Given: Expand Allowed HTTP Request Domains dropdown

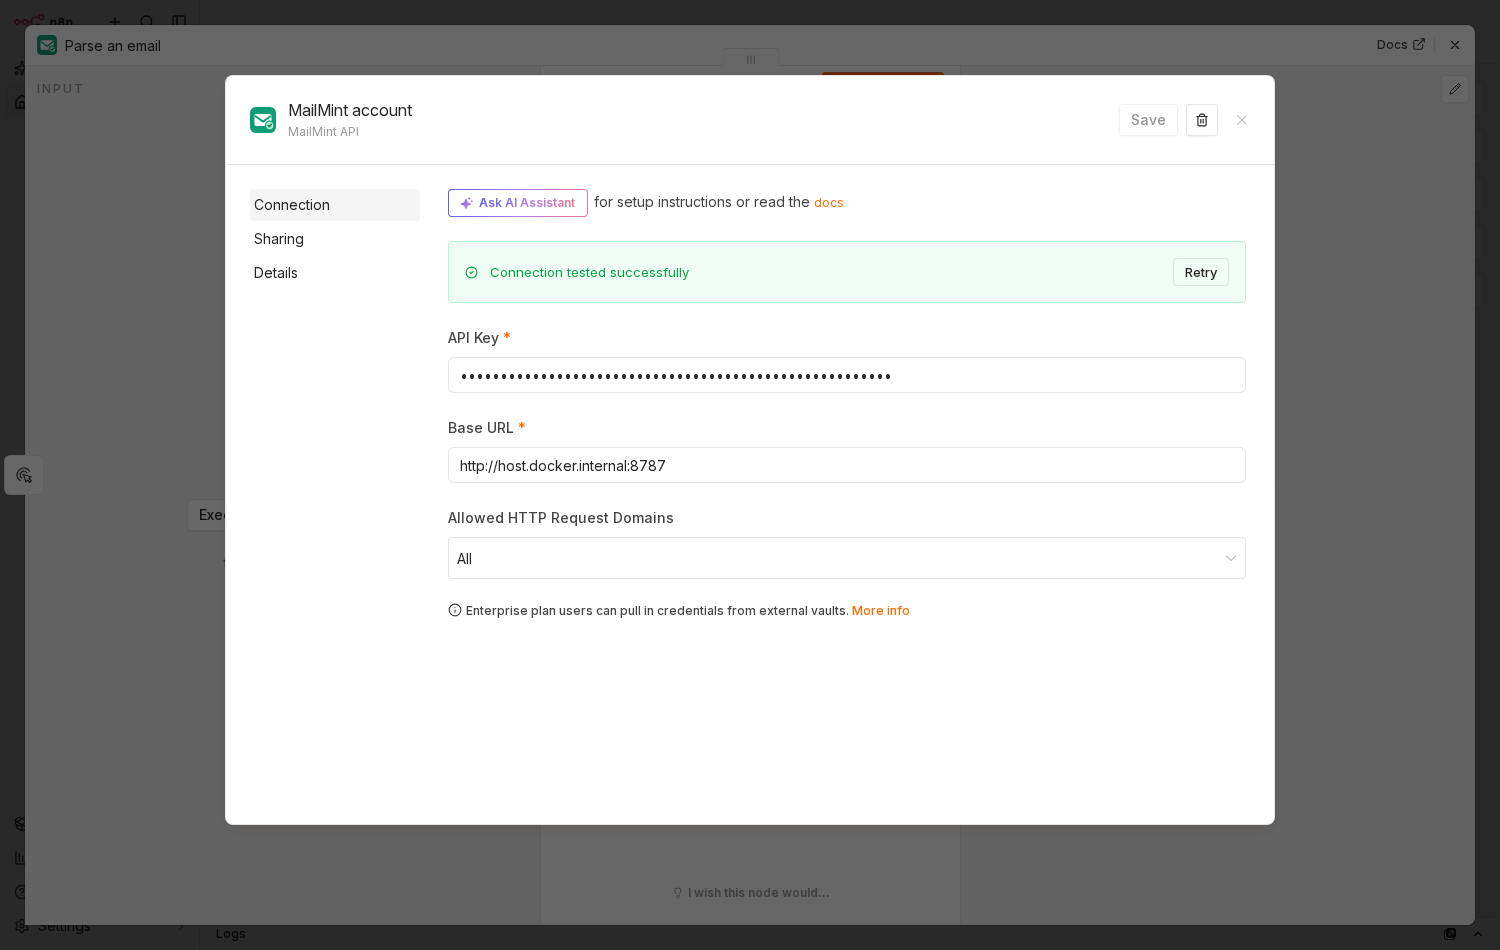Looking at the screenshot, I should pos(847,558).
